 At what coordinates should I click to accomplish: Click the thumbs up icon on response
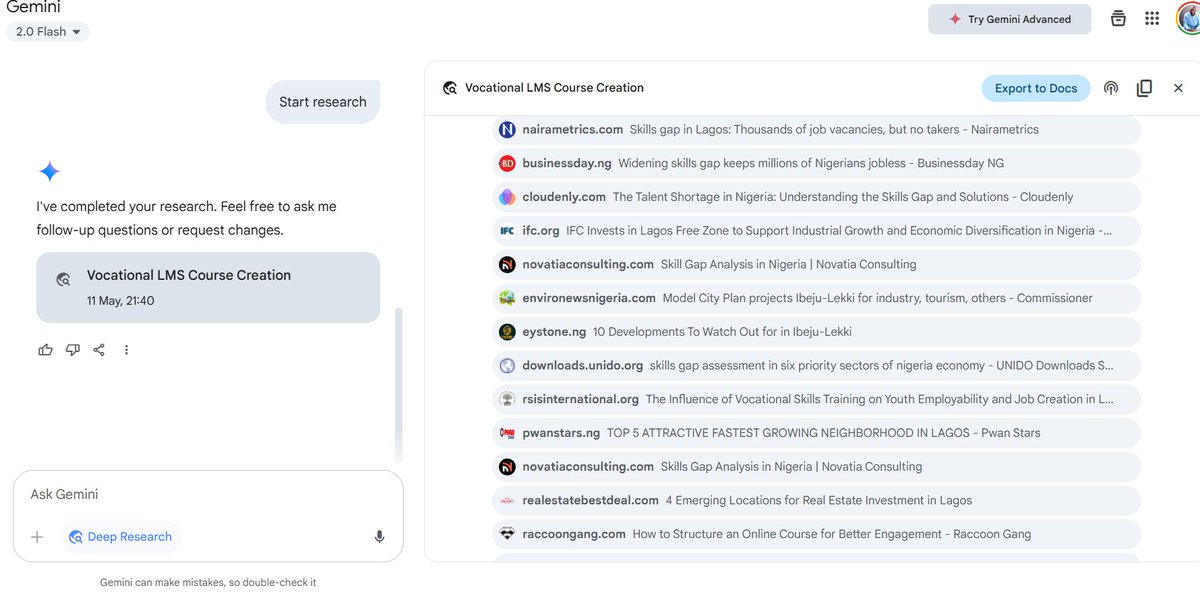(x=45, y=350)
